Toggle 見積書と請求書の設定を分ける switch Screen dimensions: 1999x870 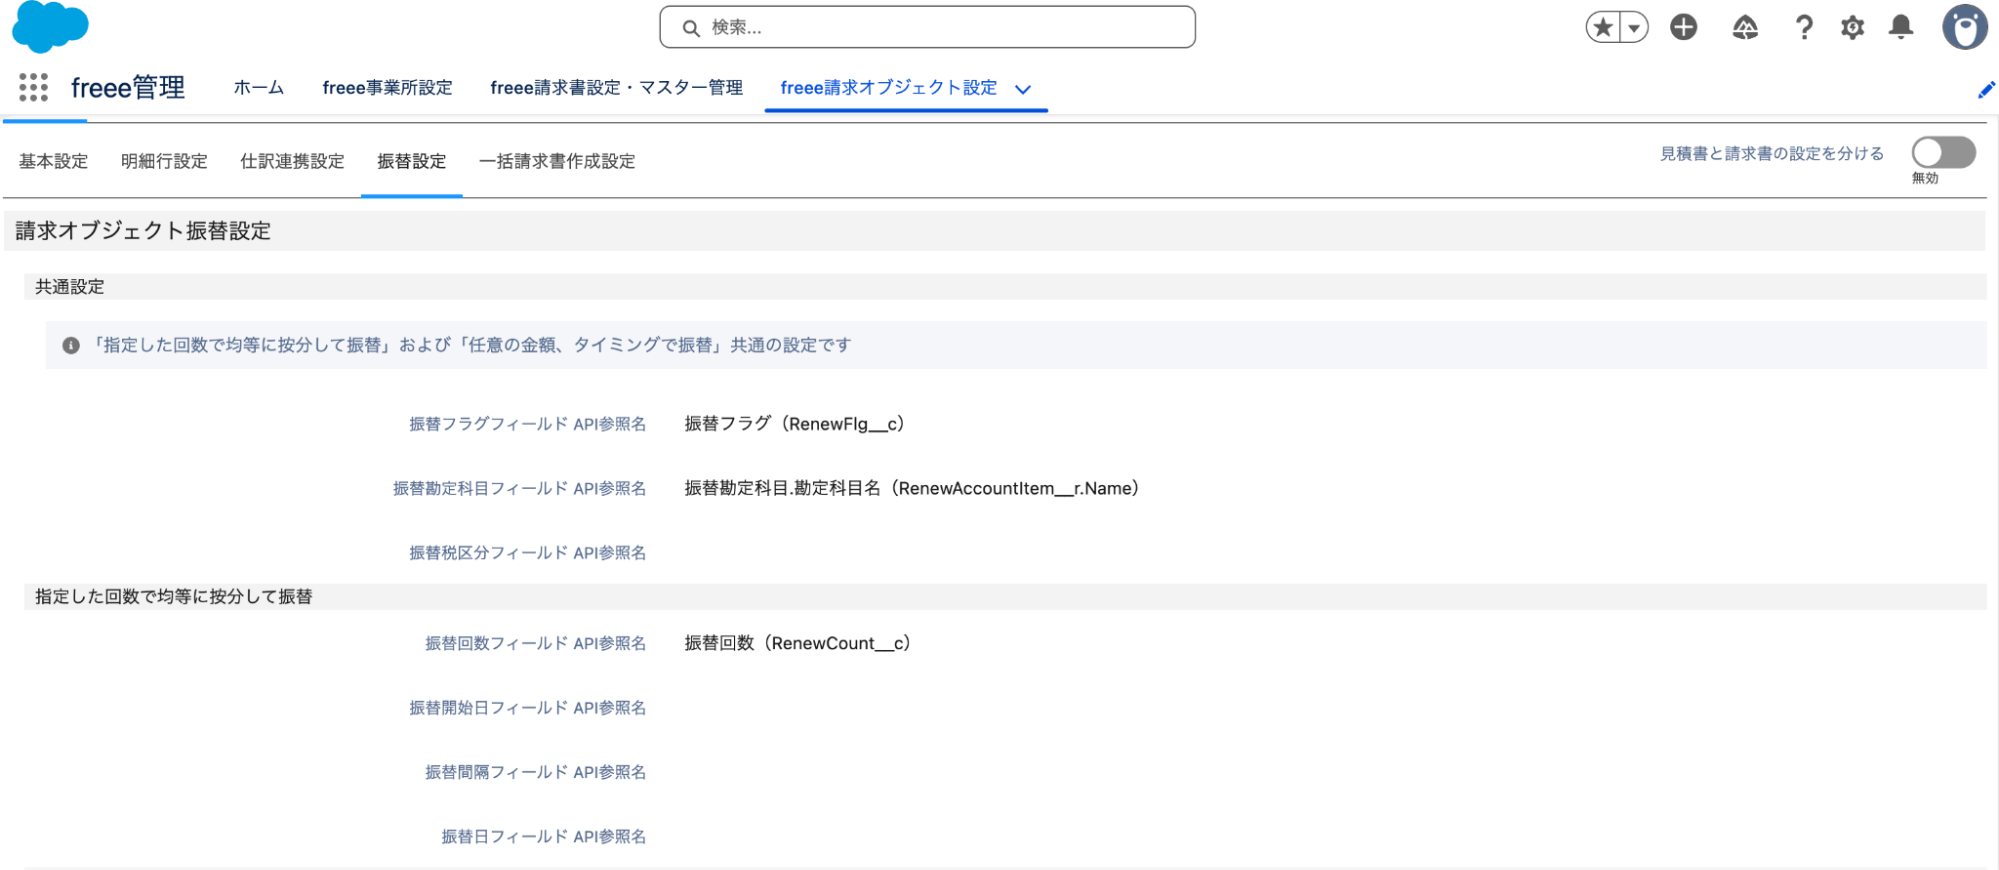coord(1943,153)
